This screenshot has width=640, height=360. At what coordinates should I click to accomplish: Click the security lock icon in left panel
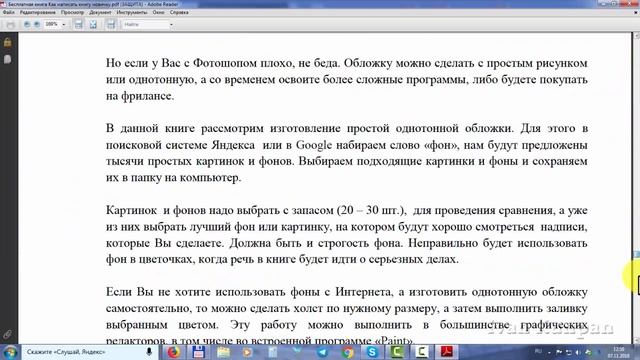point(7,42)
